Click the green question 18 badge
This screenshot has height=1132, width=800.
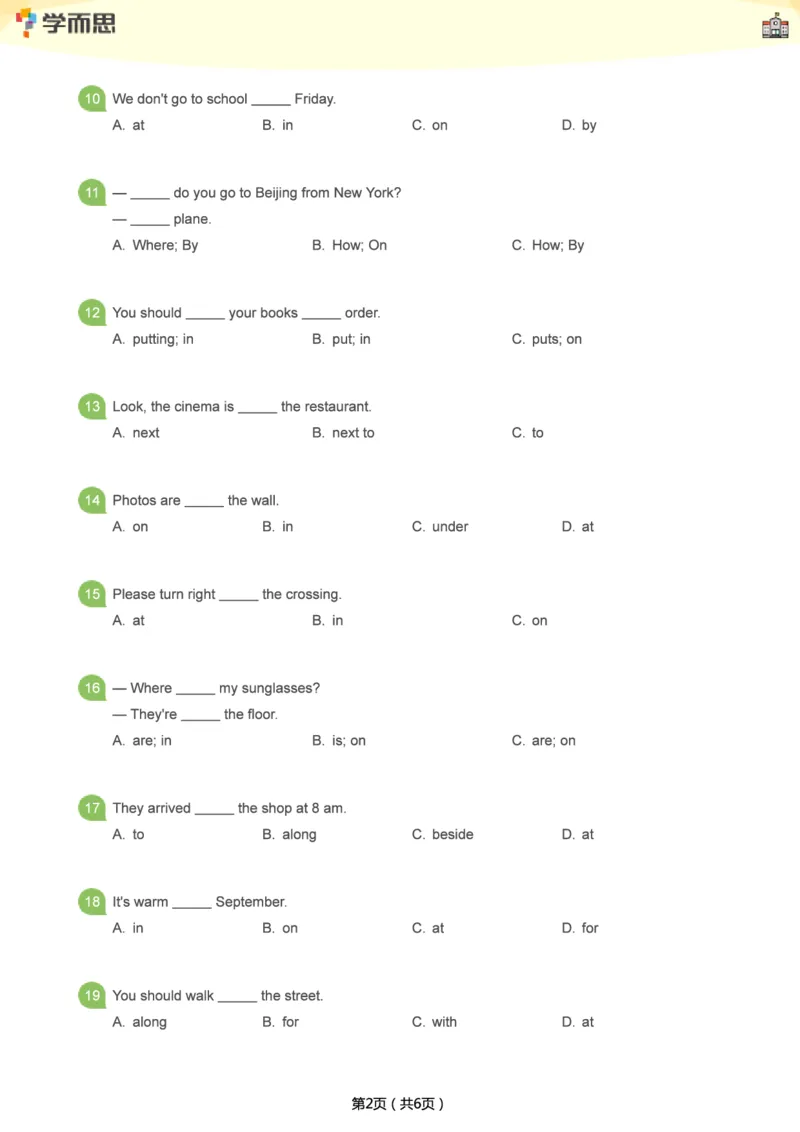92,902
